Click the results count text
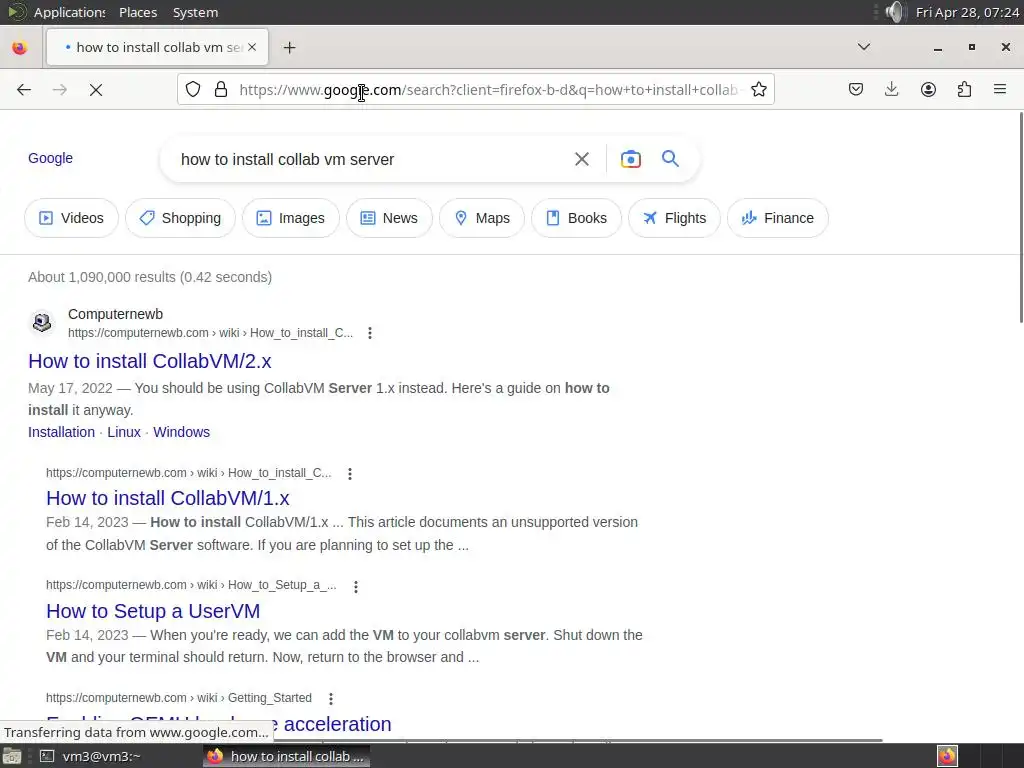The image size is (1024, 768). tap(150, 277)
